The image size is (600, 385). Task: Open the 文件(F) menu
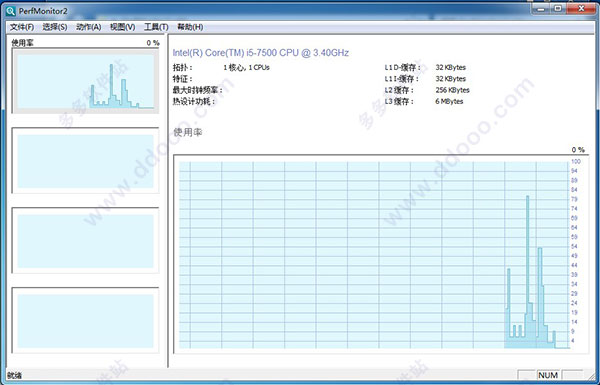22,27
